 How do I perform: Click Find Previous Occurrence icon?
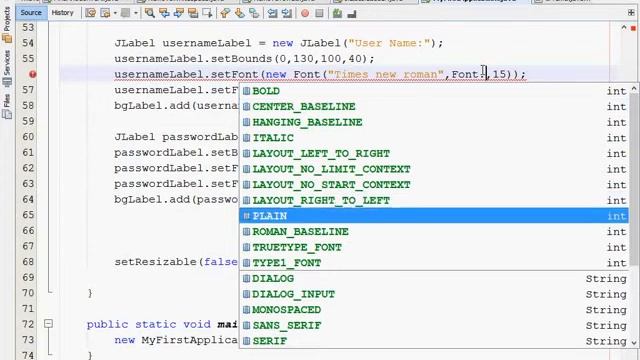pos(164,13)
